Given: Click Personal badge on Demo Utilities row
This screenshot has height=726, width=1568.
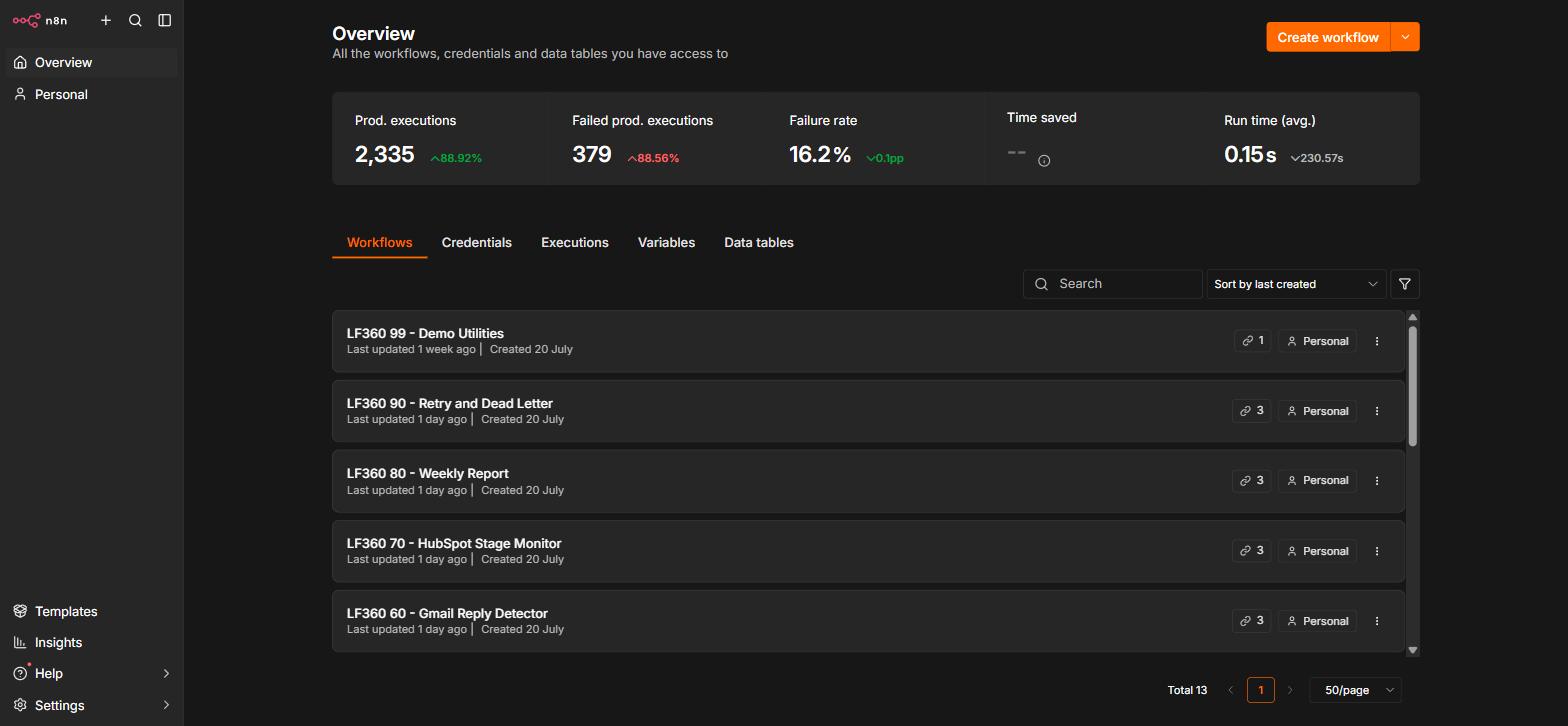Looking at the screenshot, I should 1317,341.
